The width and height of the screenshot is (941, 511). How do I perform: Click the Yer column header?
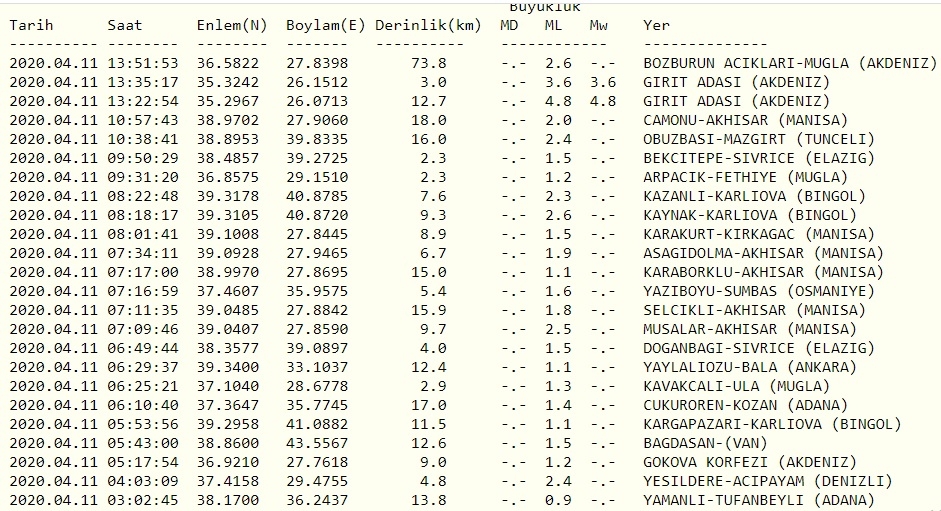(657, 25)
